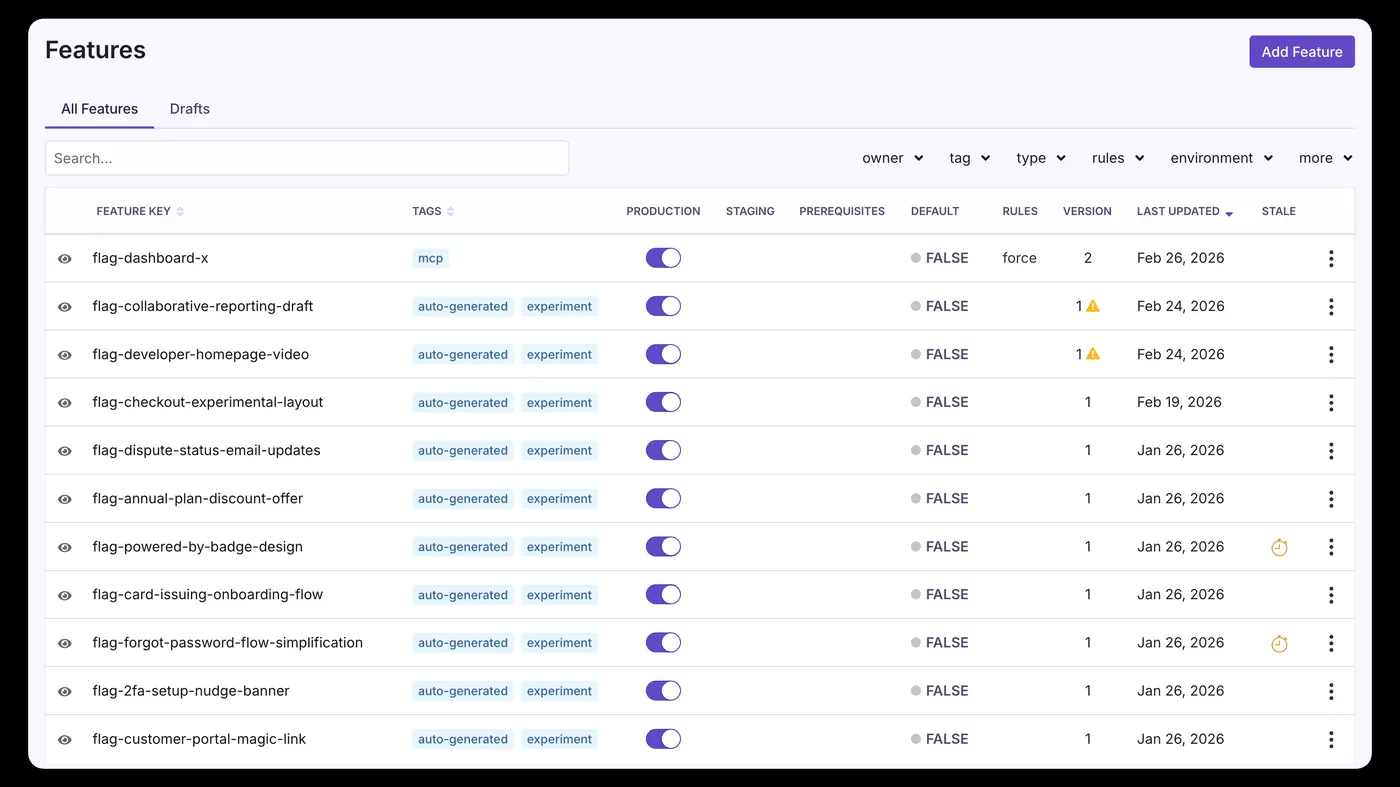
Task: Open three-dot menu for flag-2fa-setup-nudge-banner
Action: click(1331, 691)
